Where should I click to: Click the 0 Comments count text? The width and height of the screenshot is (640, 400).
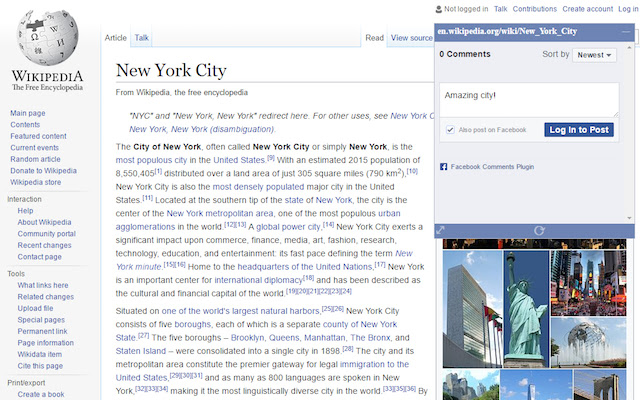465,54
